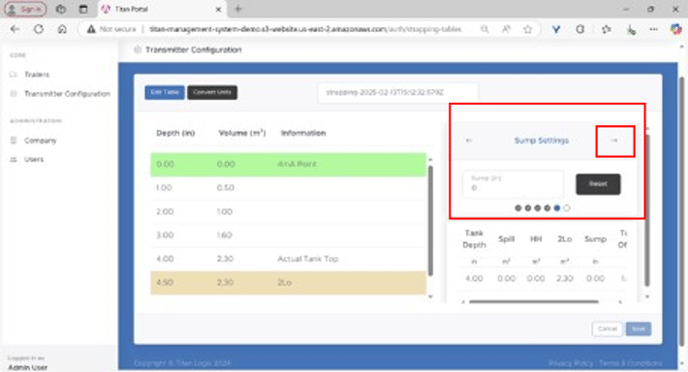This screenshot has width=688, height=372.
Task: Open browser Settings and more menu
Action: click(654, 29)
